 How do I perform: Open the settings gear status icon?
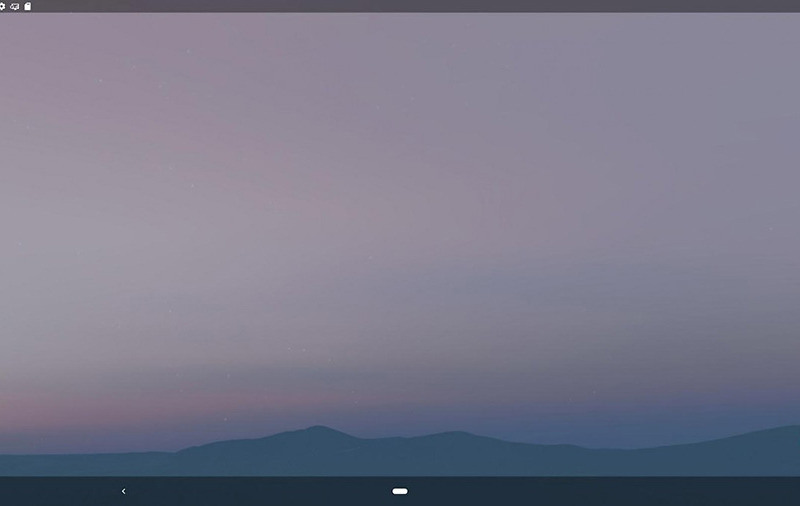[2, 7]
